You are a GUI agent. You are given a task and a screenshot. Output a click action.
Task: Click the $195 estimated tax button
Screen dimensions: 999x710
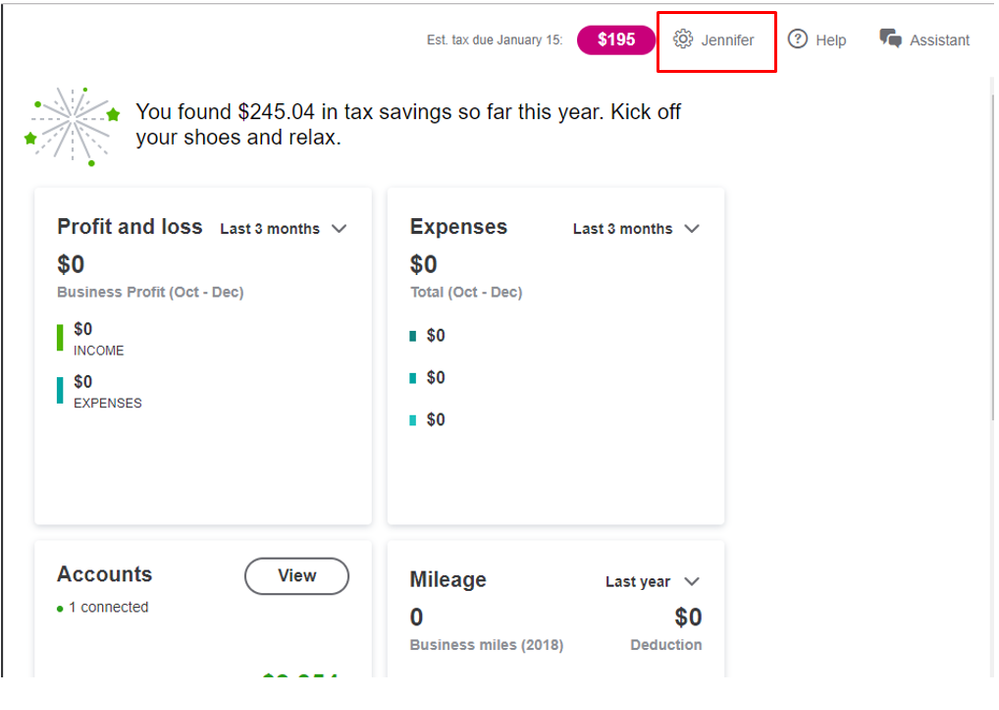click(616, 40)
